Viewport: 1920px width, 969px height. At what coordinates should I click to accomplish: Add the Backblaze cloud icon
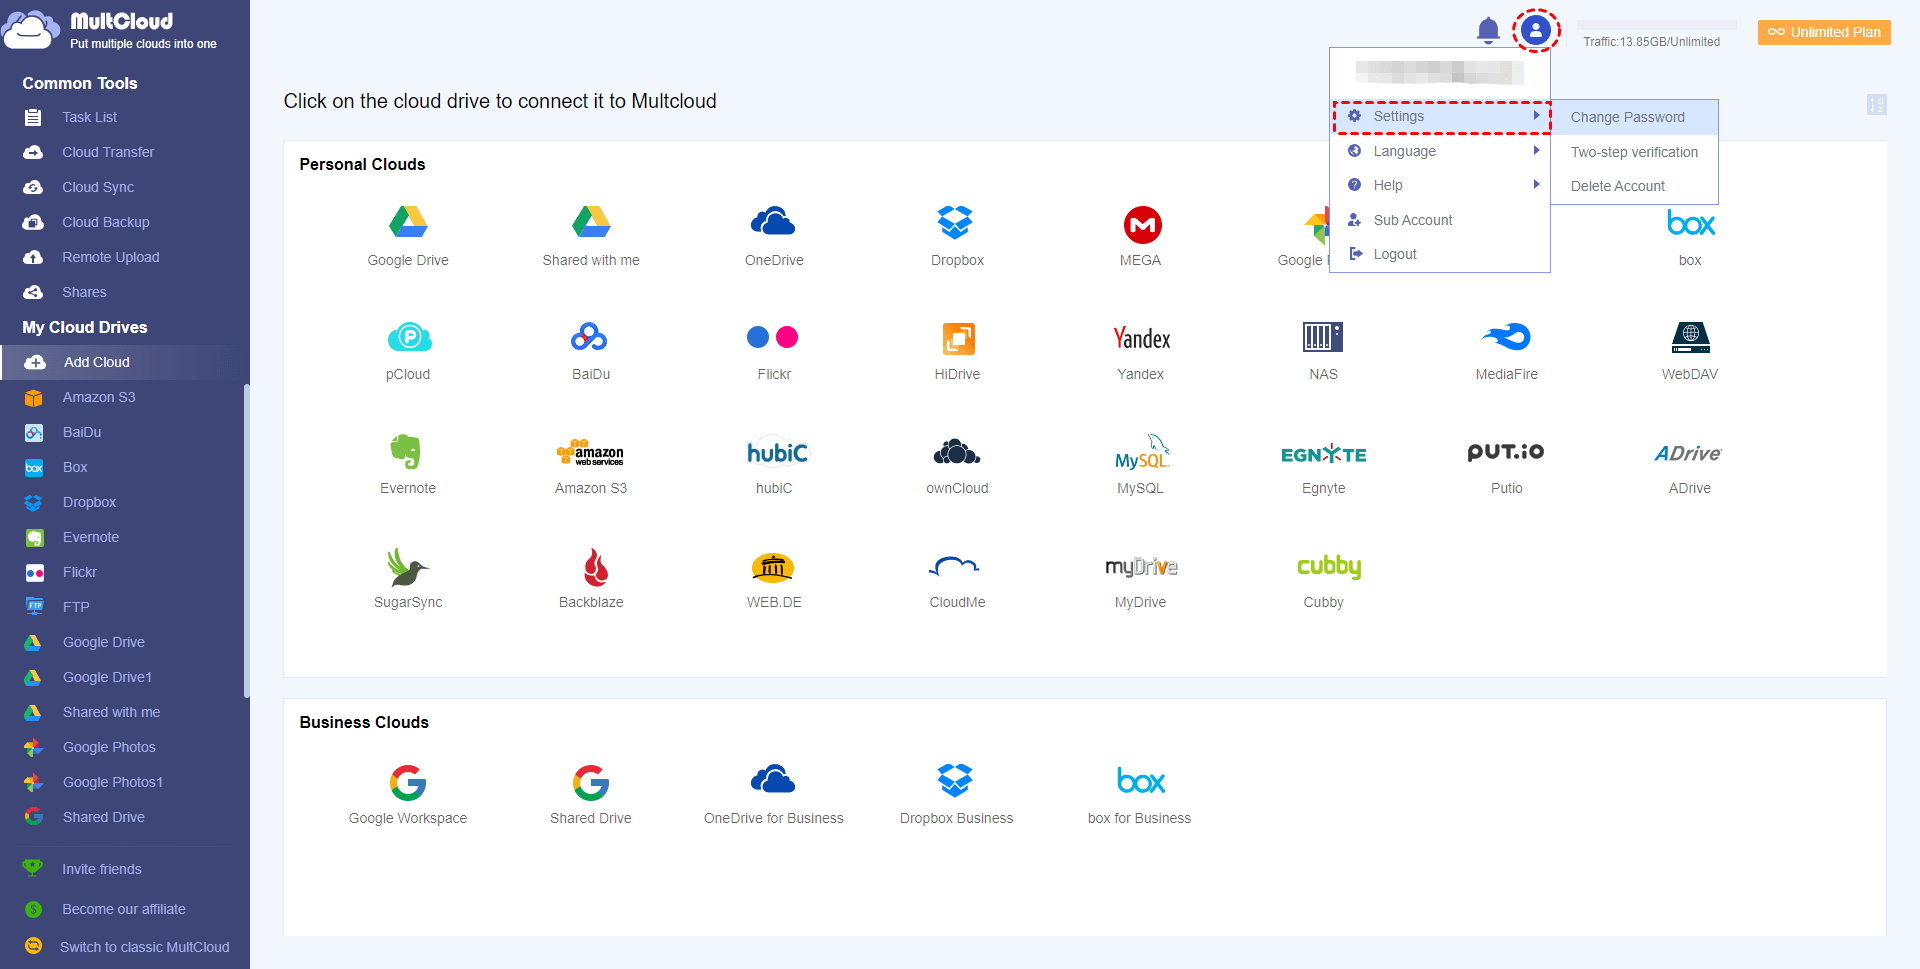point(596,567)
